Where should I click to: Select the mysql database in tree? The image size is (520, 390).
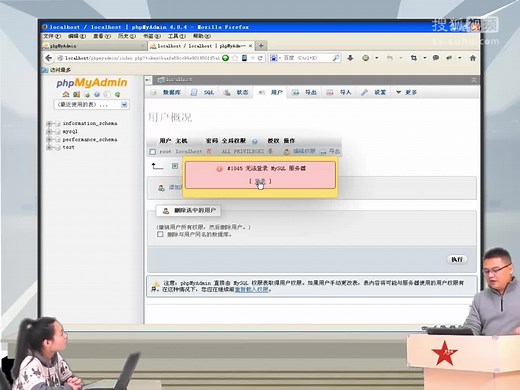(70, 131)
